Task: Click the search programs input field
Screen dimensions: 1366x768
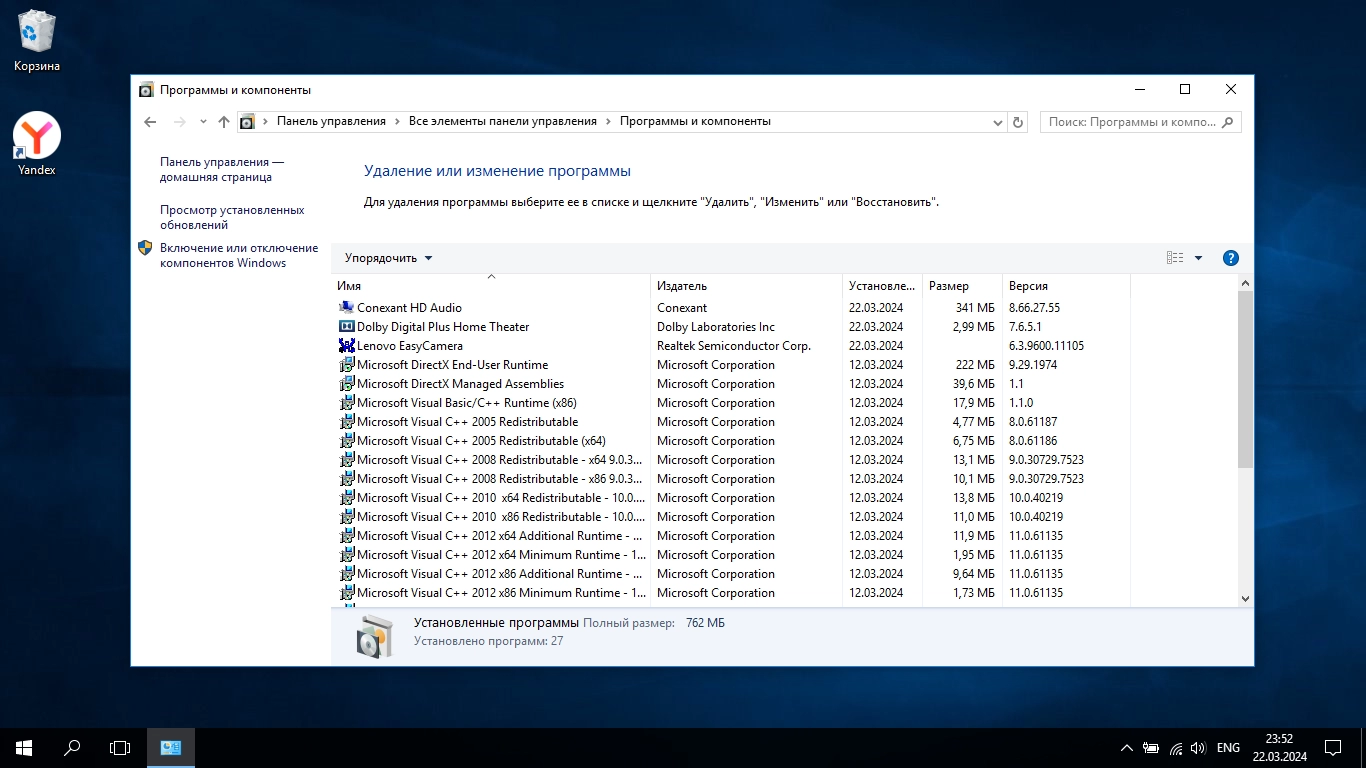Action: tap(1130, 122)
